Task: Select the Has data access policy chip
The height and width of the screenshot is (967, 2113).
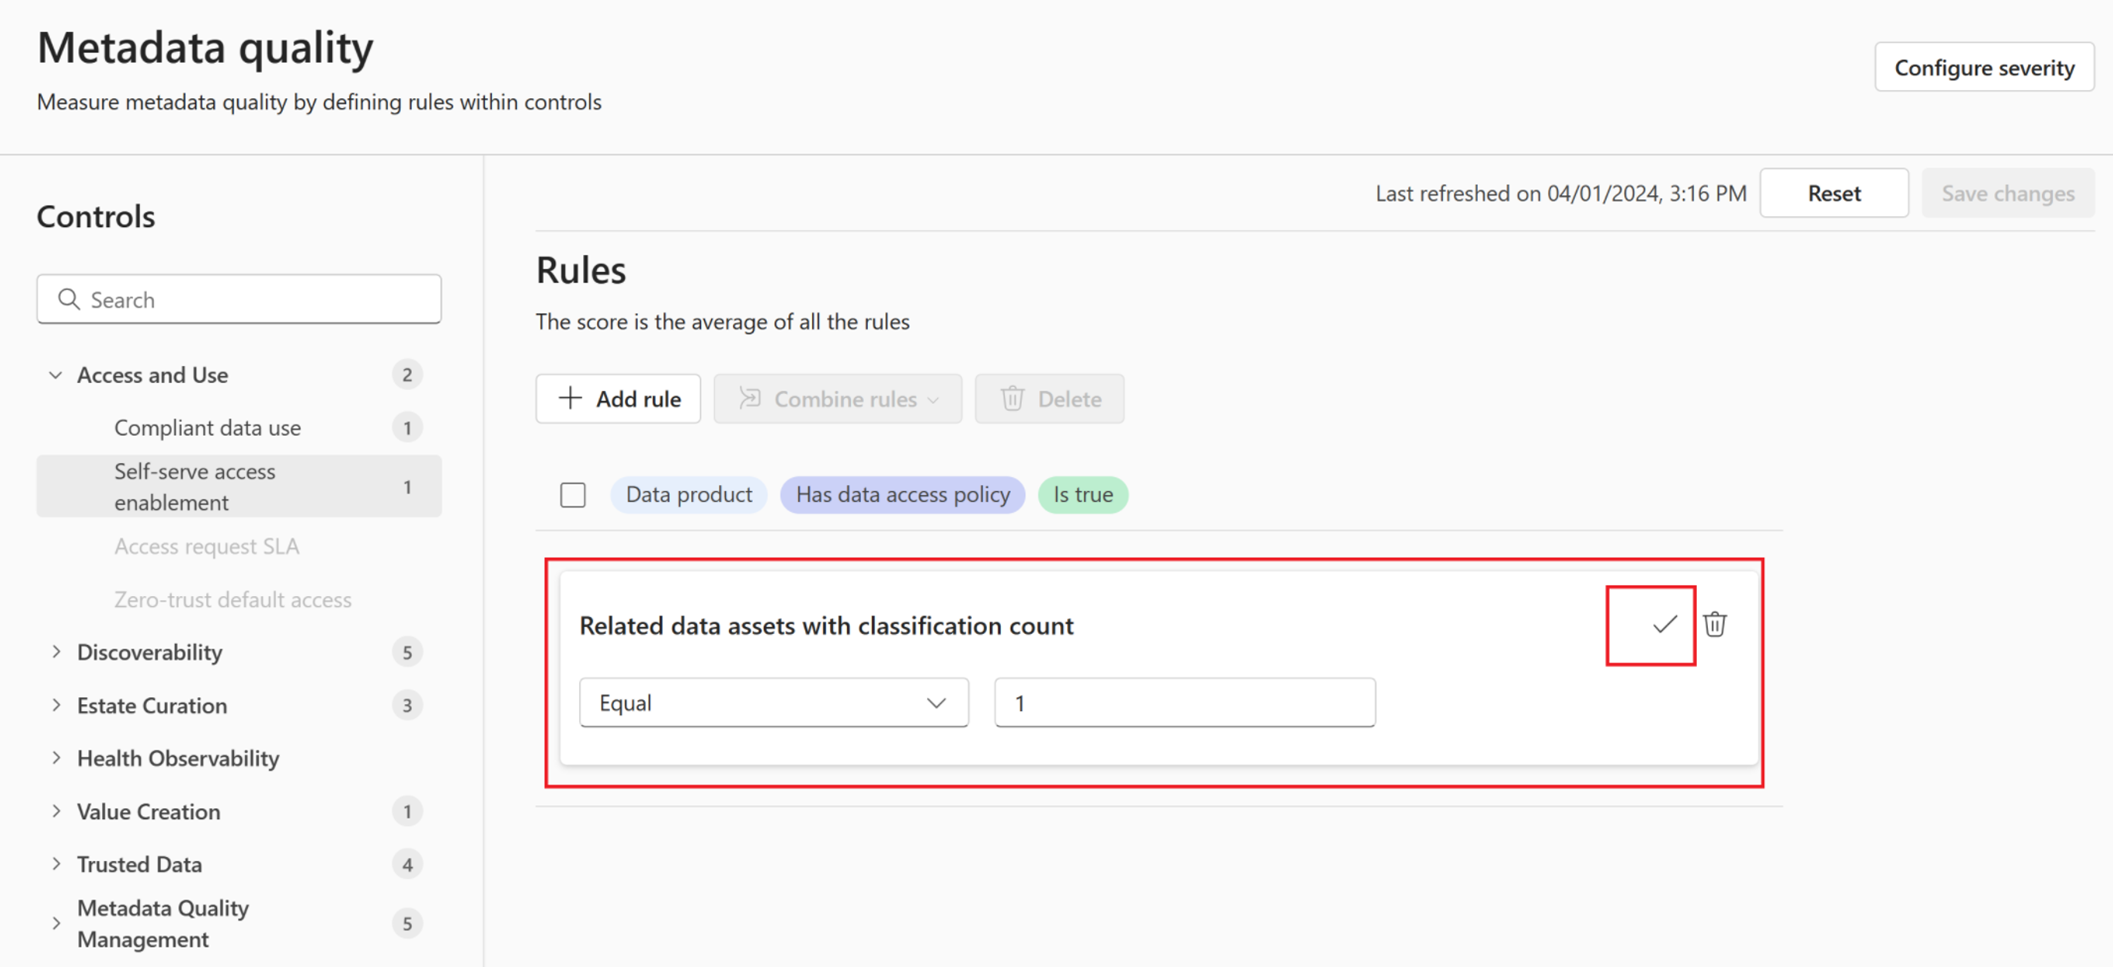Action: click(x=901, y=494)
